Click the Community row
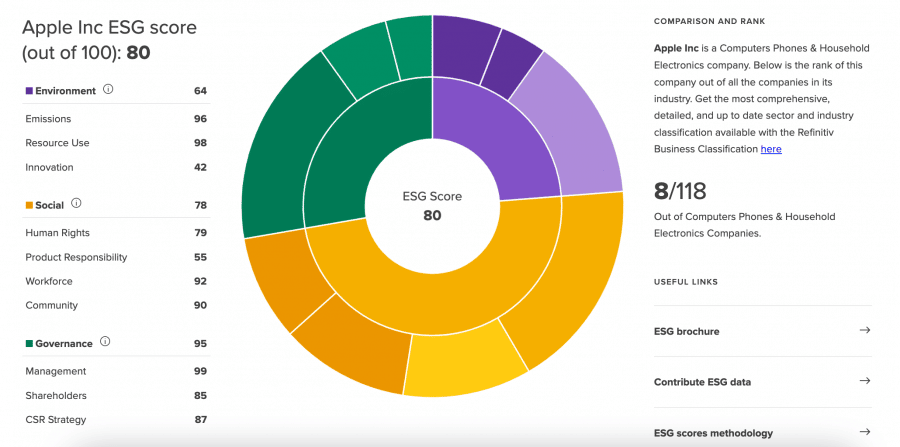The width and height of the screenshot is (900, 447). (x=116, y=305)
